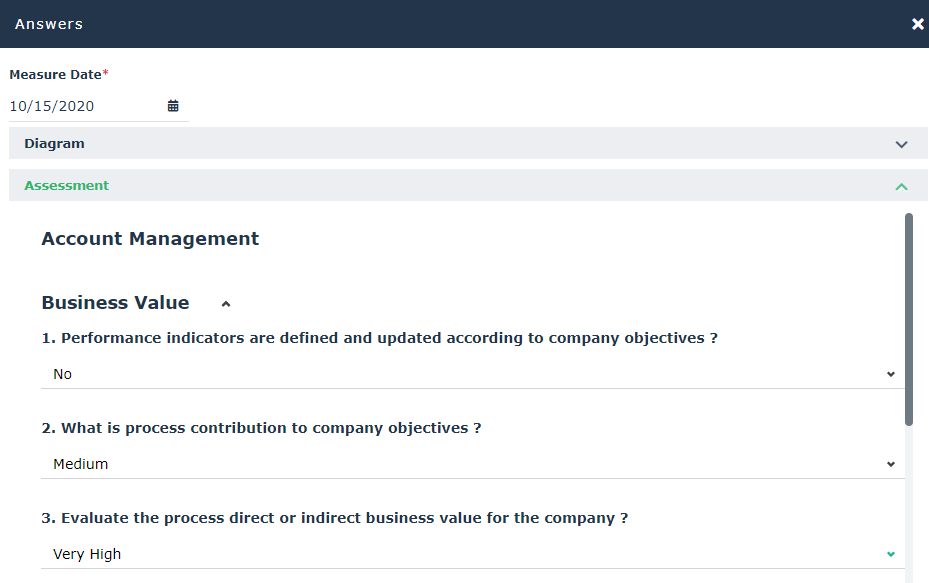Image resolution: width=929 pixels, height=583 pixels.
Task: Collapse Business Value group with small caret
Action: point(226,303)
